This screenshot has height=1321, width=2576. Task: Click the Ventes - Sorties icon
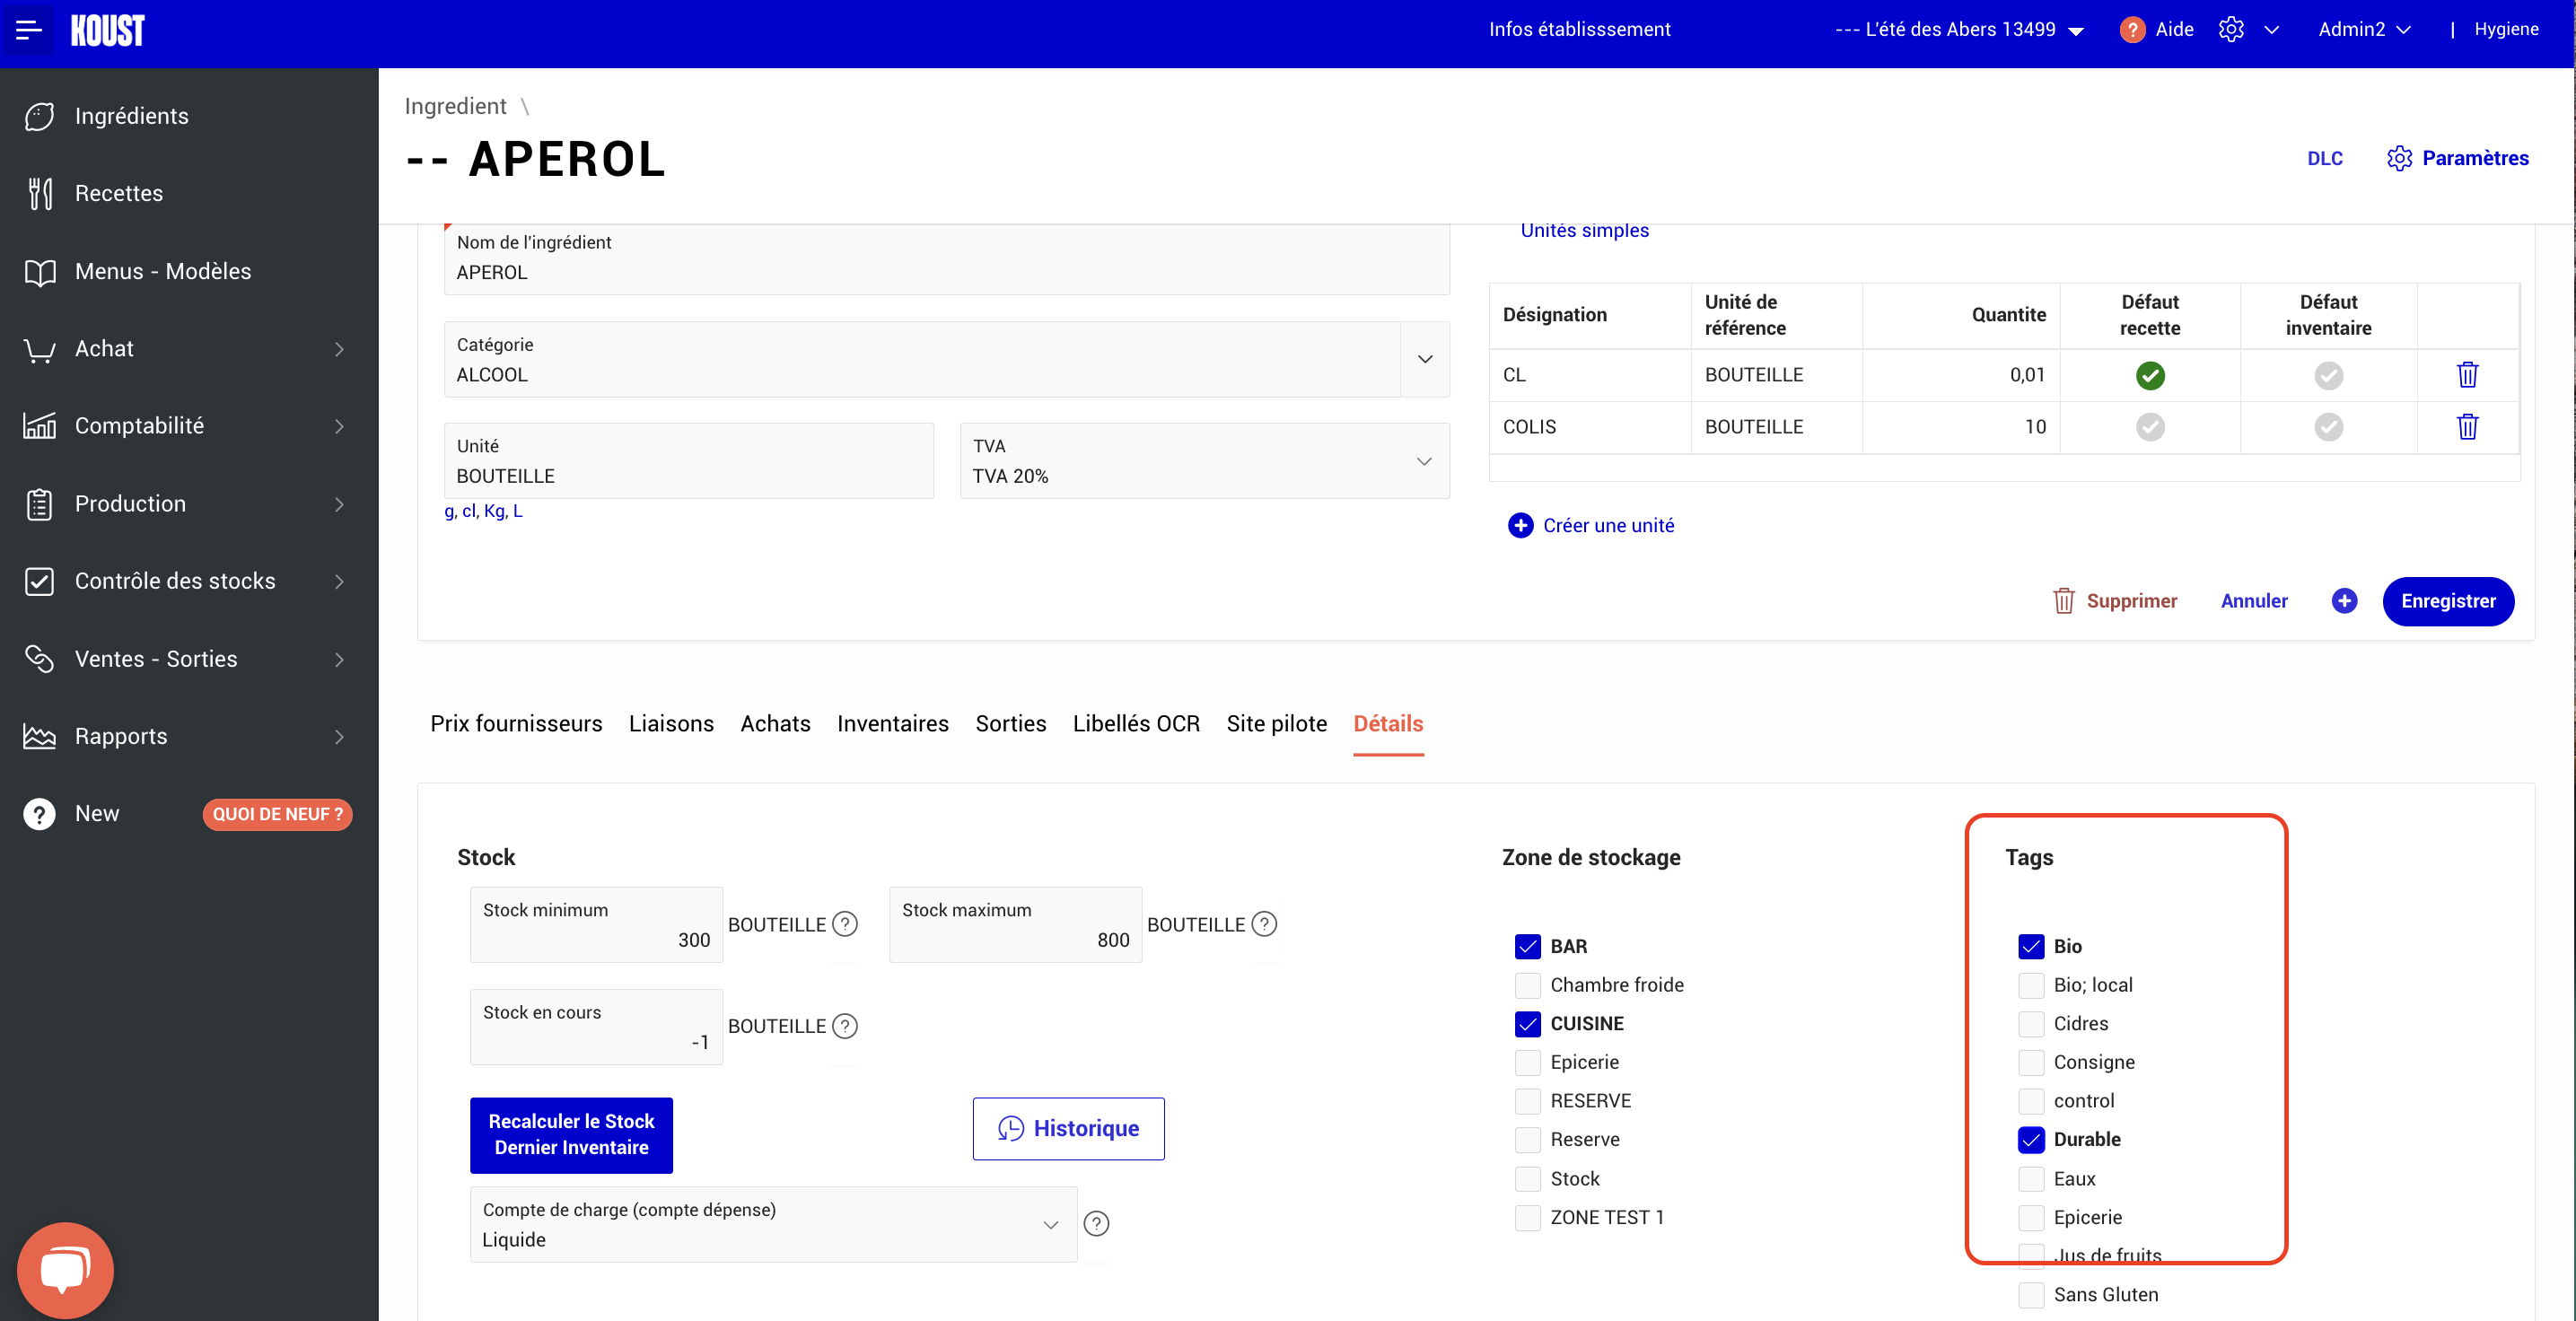click(x=39, y=659)
